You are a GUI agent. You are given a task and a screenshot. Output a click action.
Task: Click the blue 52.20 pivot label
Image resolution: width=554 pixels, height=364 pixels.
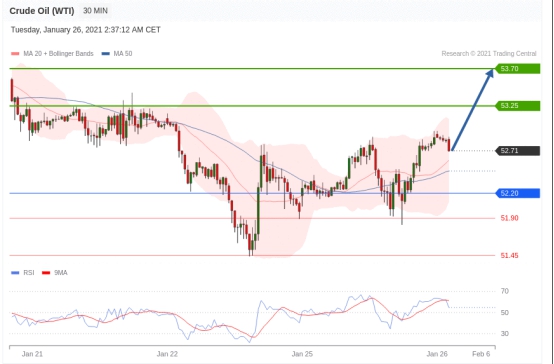[x=518, y=193]
